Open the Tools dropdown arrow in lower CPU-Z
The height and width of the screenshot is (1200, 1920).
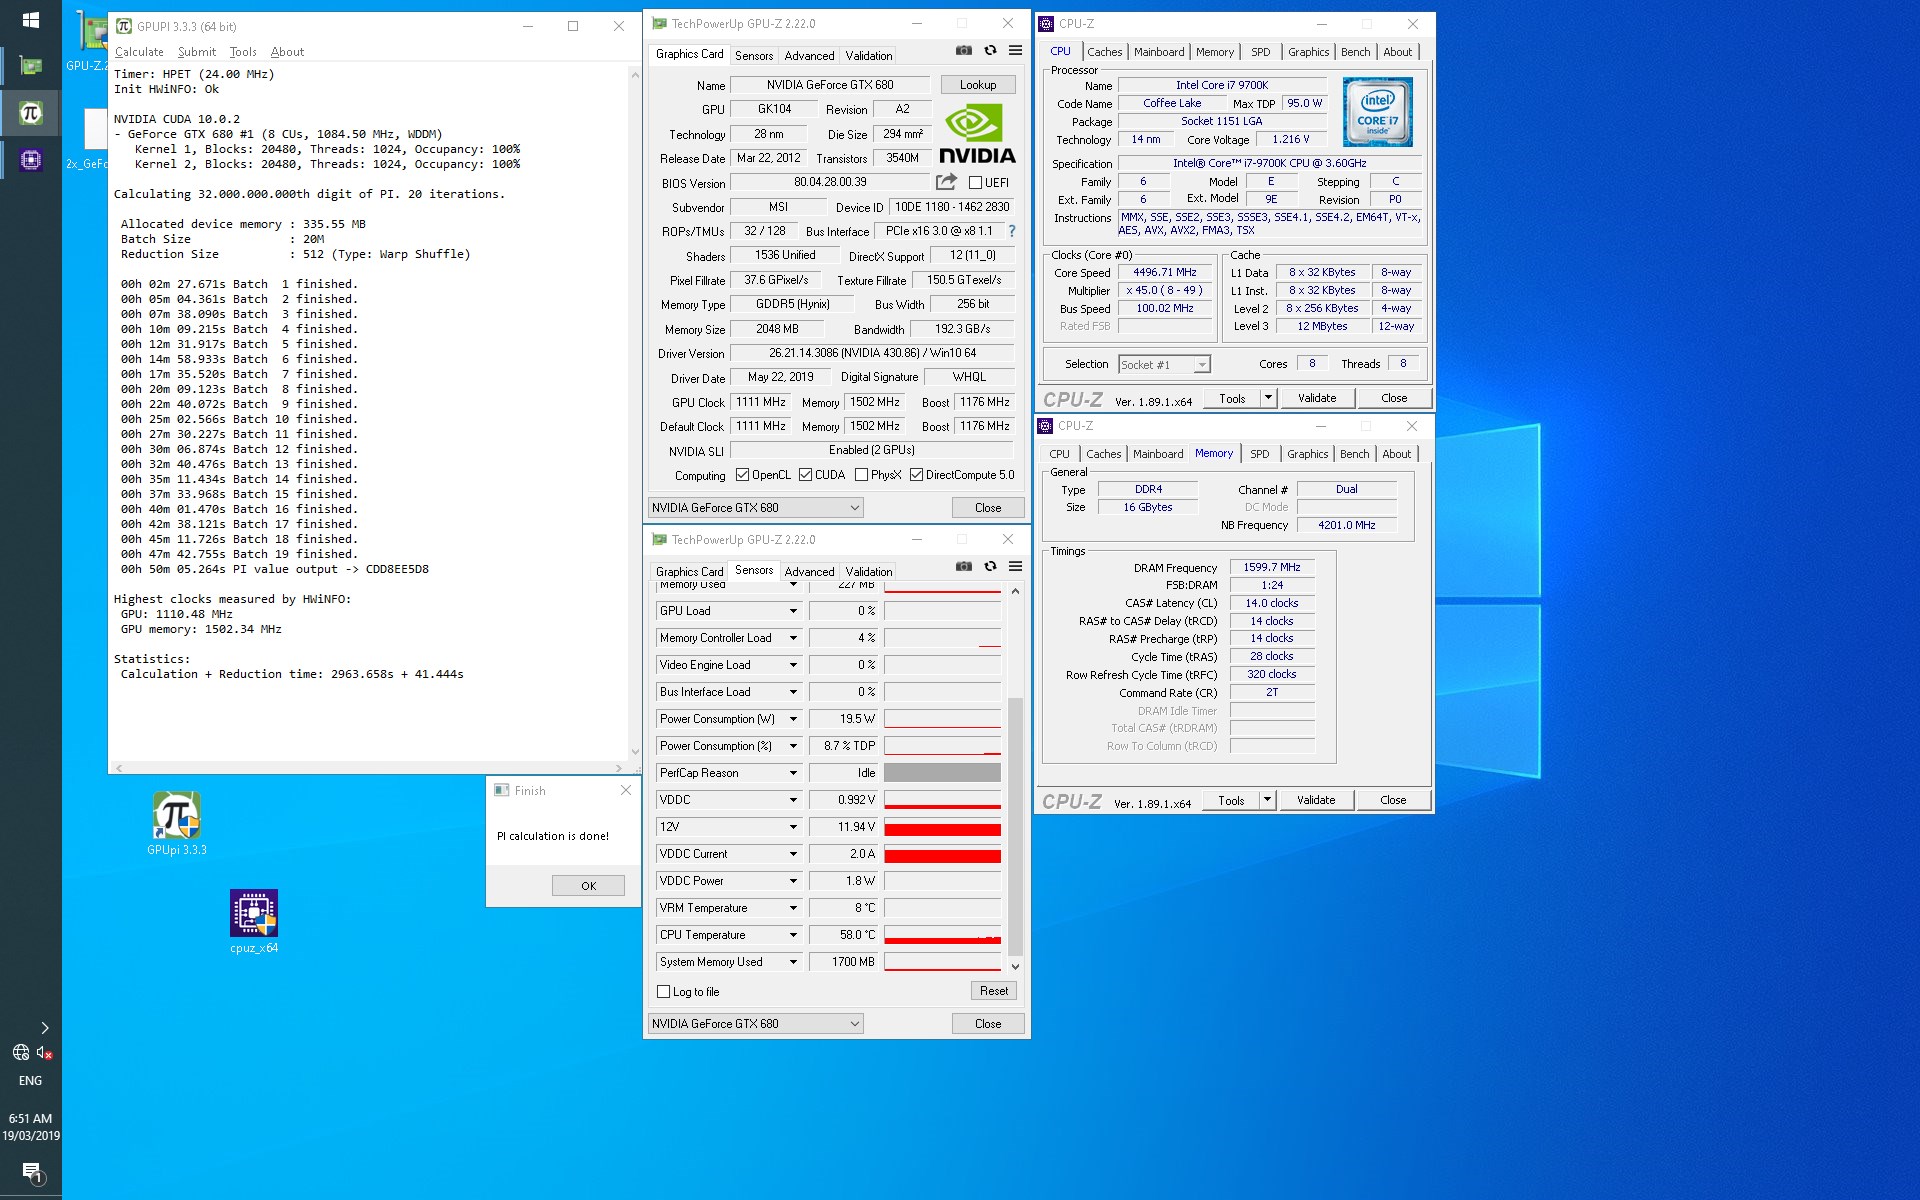(1267, 800)
